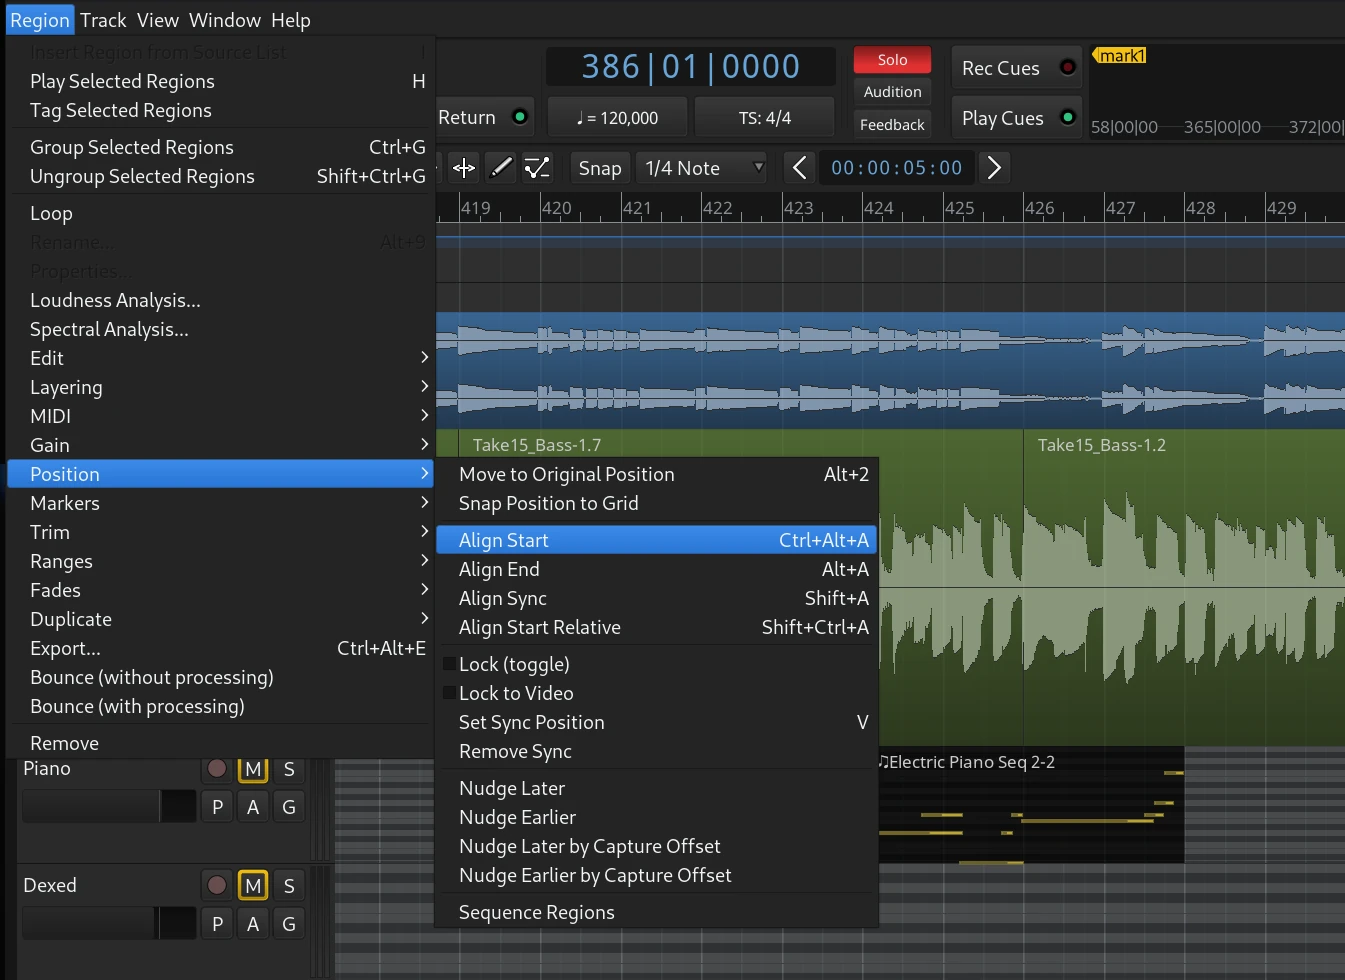
Task: Open Piano track group button G
Action: [x=289, y=807]
